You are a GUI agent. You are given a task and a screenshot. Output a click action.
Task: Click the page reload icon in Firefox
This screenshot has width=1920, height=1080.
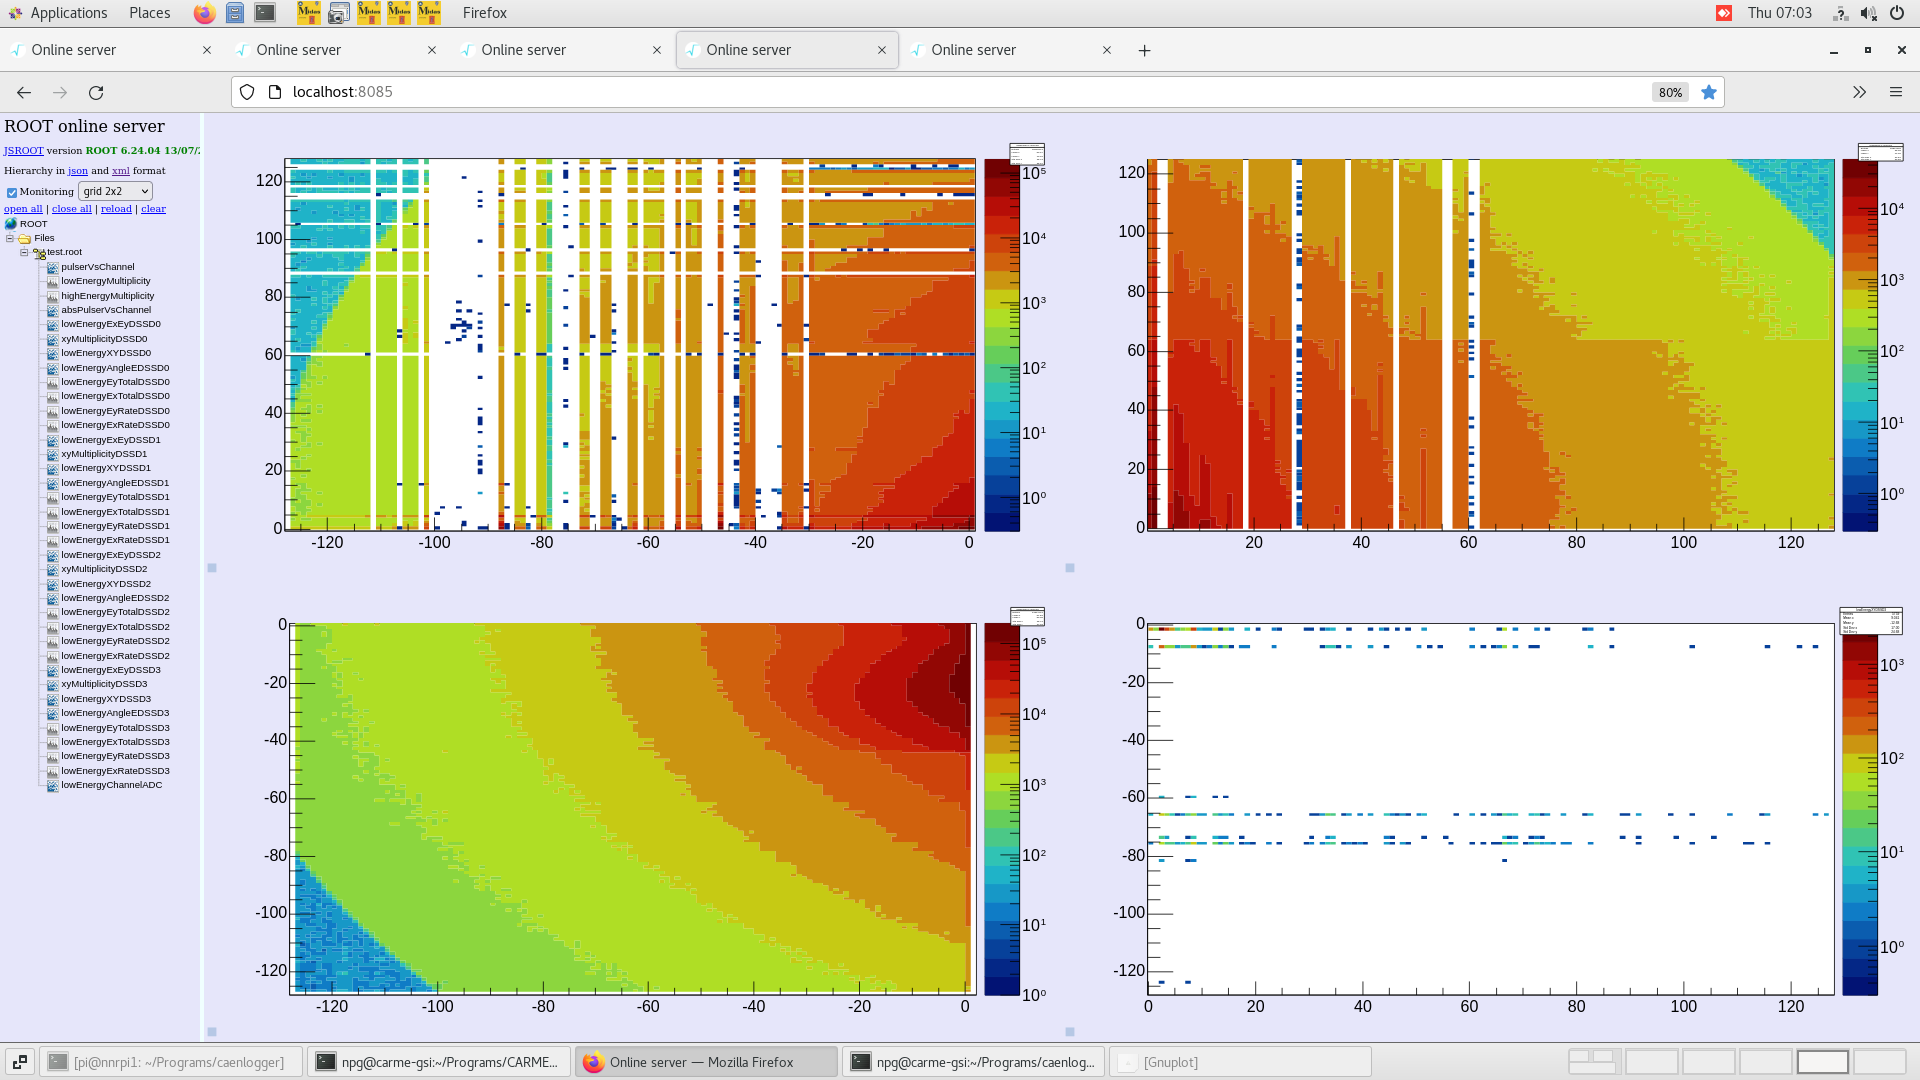[x=97, y=92]
